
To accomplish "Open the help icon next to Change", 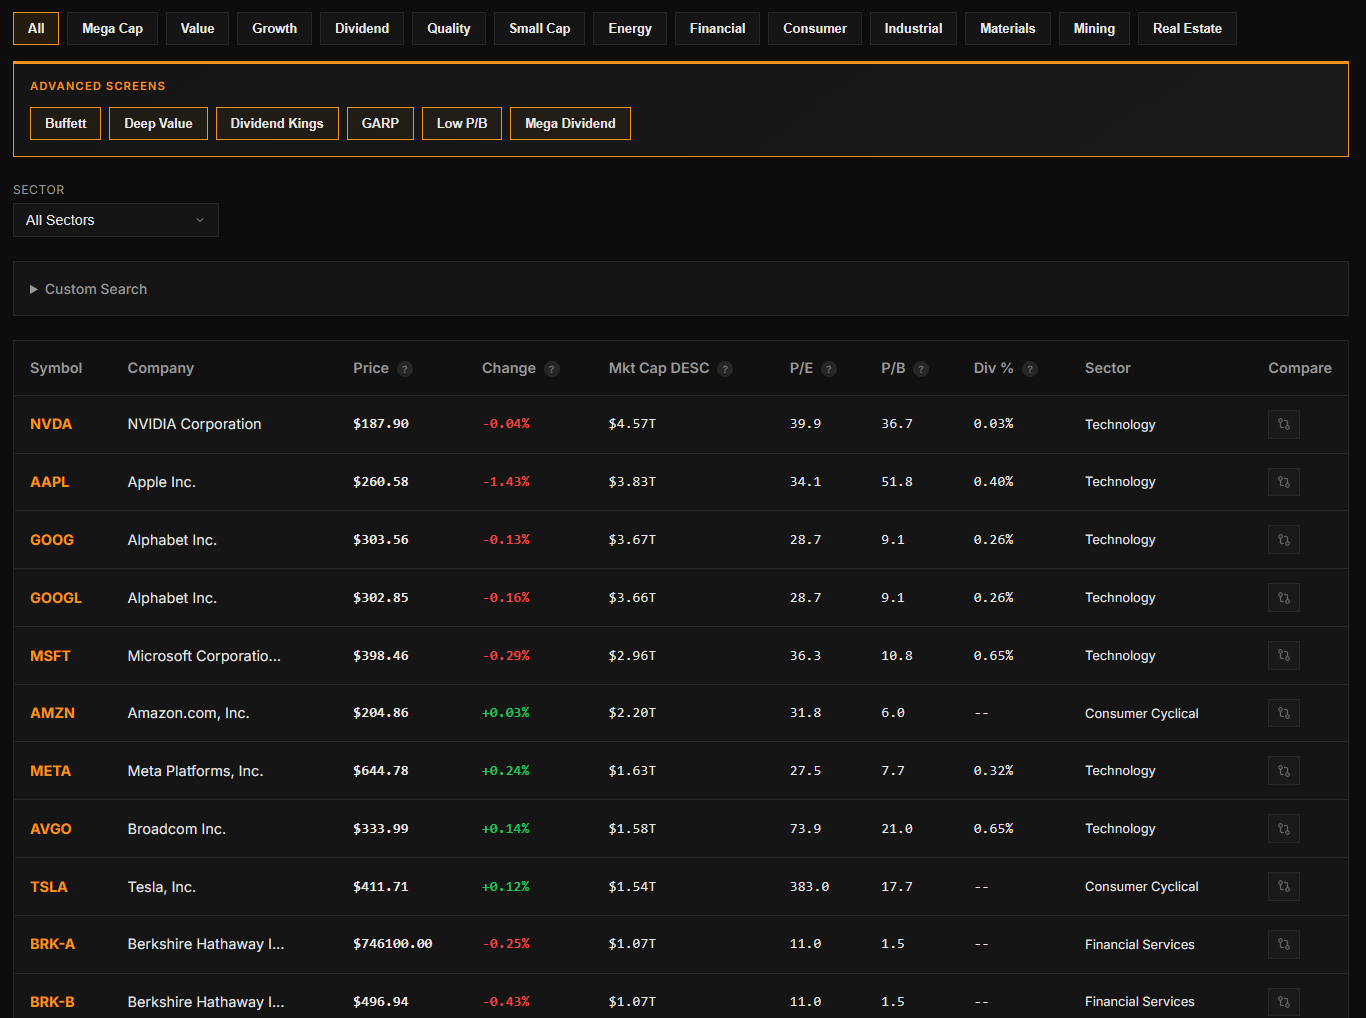I will point(551,368).
